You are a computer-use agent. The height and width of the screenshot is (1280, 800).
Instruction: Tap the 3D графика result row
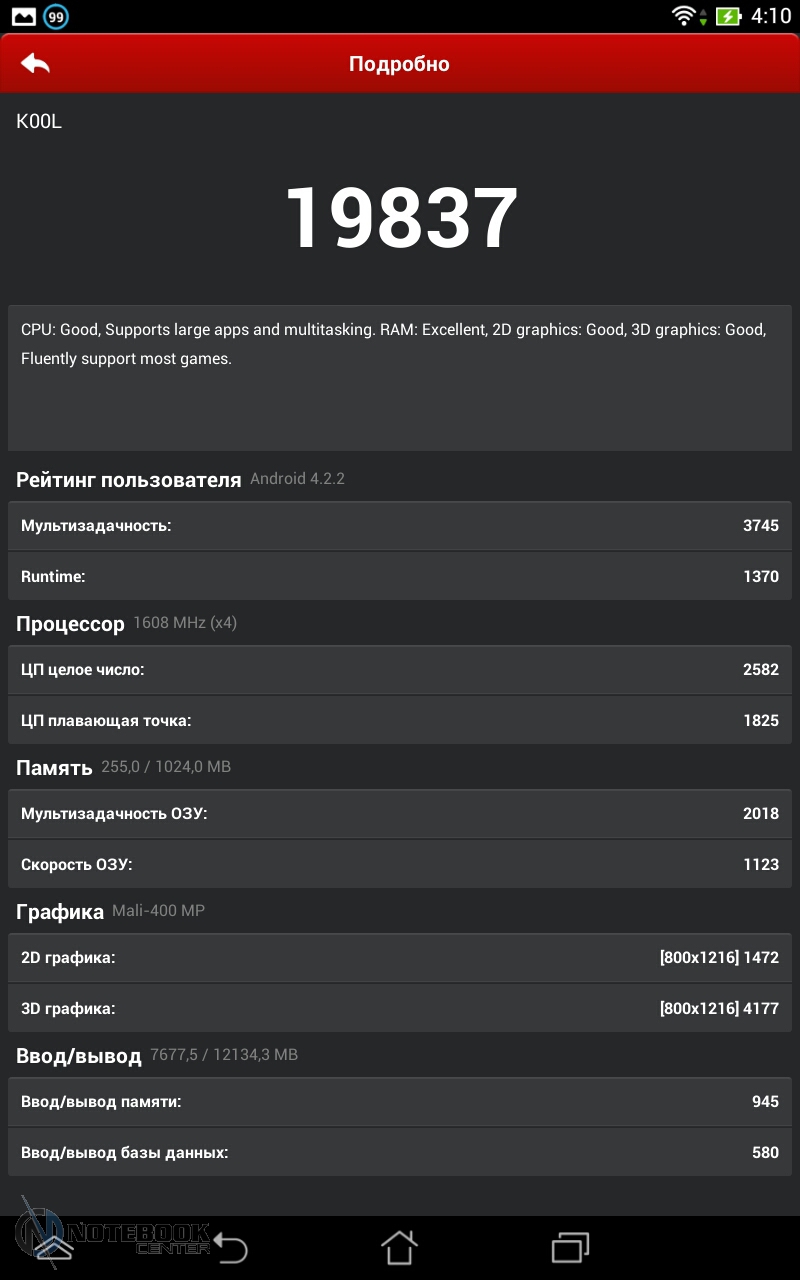point(400,1008)
